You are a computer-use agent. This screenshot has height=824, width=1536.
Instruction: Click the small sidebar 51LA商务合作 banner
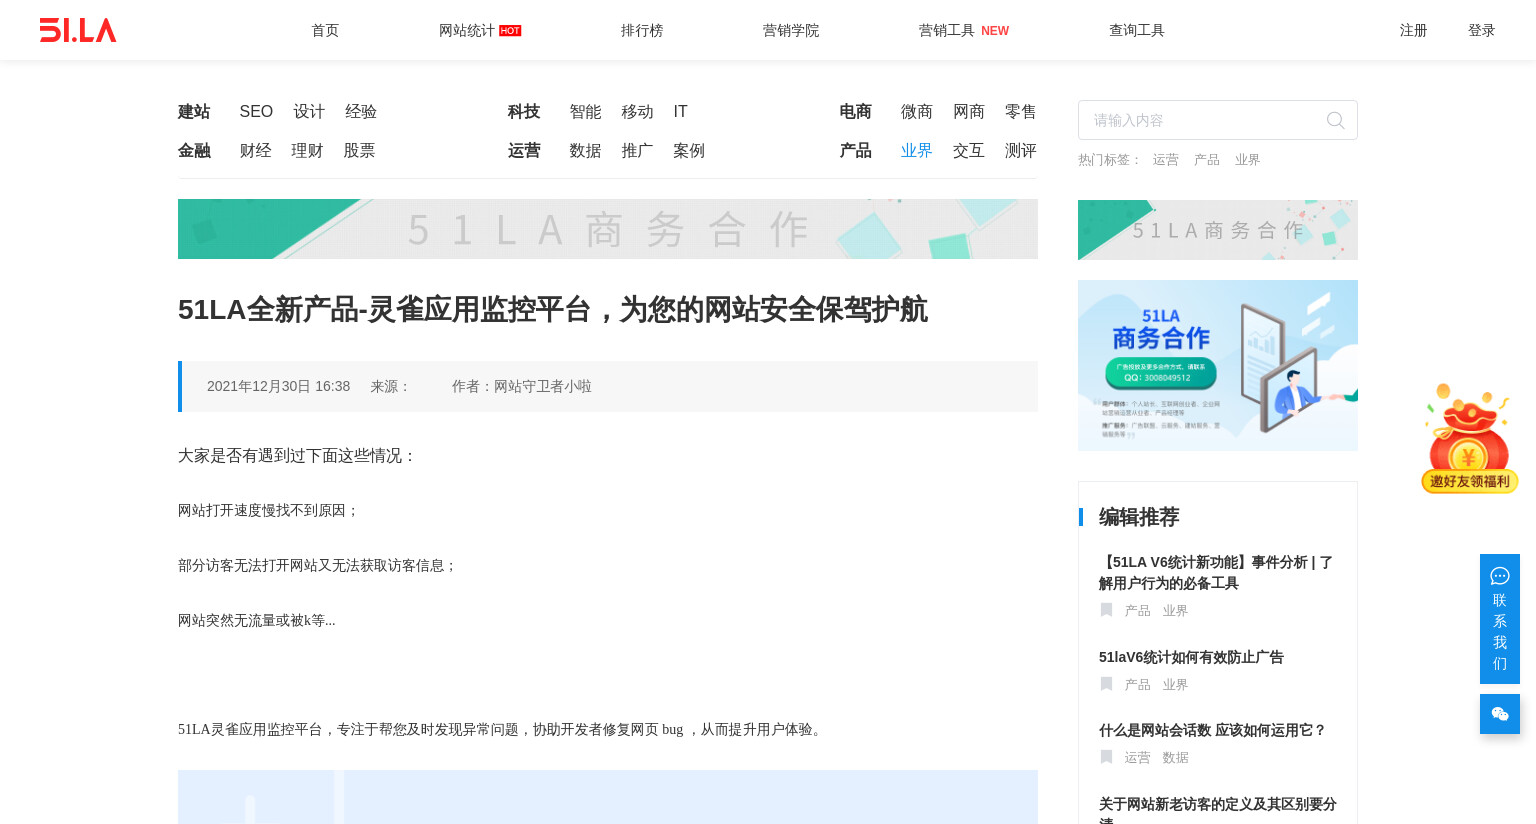[x=1218, y=230]
